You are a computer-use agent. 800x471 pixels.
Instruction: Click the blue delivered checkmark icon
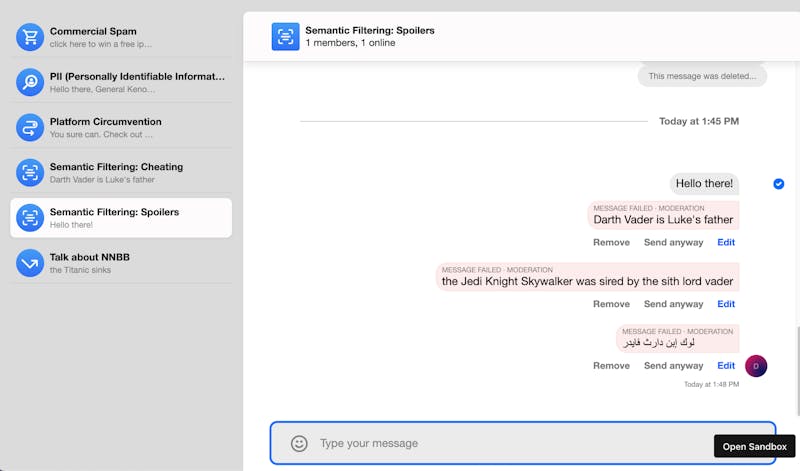point(778,184)
